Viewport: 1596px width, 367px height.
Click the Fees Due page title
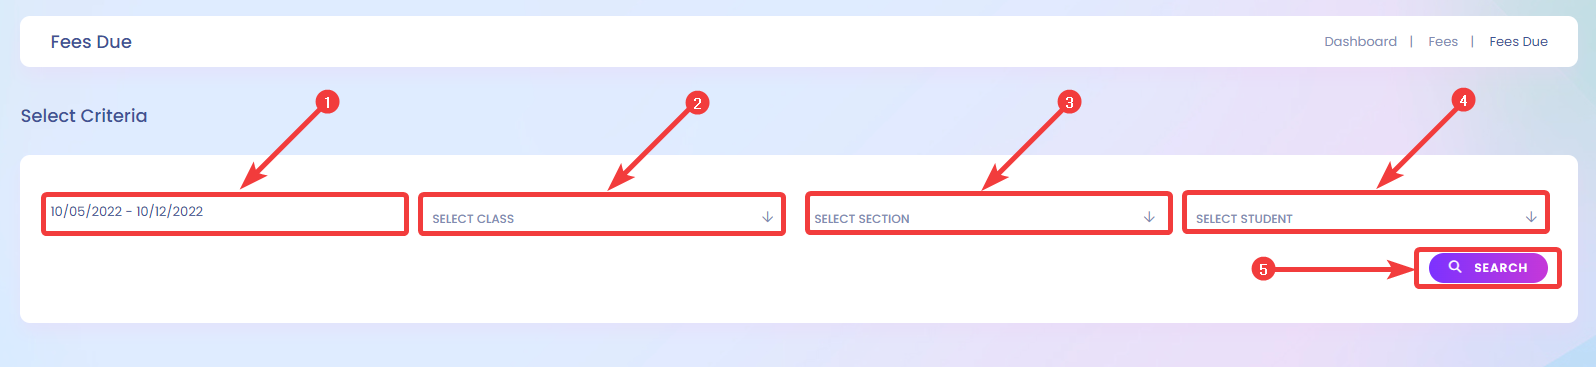(91, 42)
